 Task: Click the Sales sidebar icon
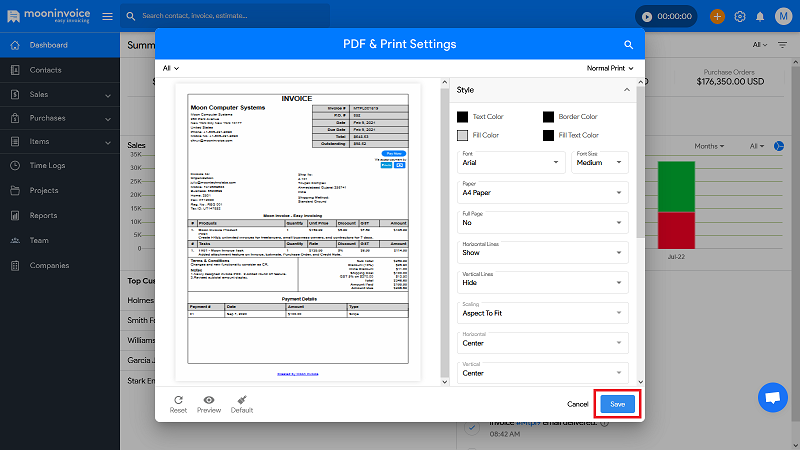click(x=15, y=94)
